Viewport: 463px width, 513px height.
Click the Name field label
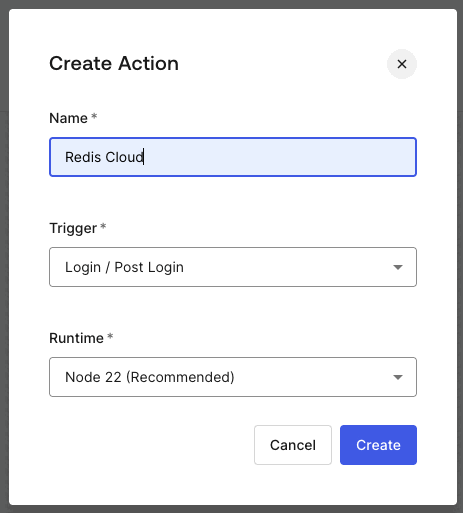(x=68, y=118)
